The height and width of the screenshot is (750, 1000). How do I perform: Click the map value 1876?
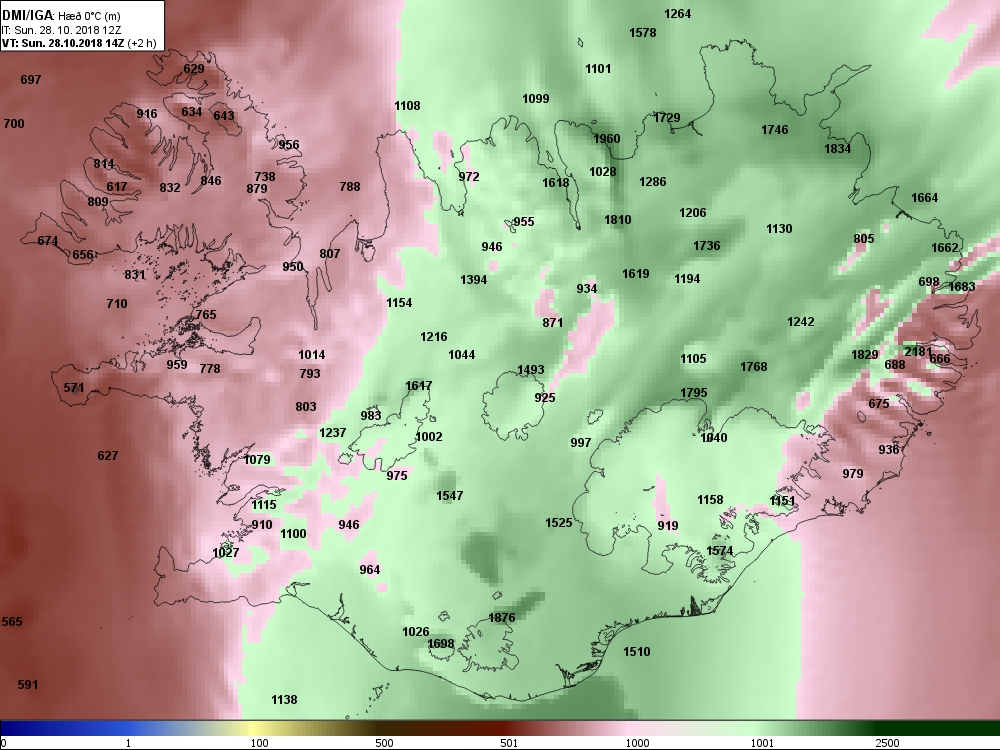(501, 617)
